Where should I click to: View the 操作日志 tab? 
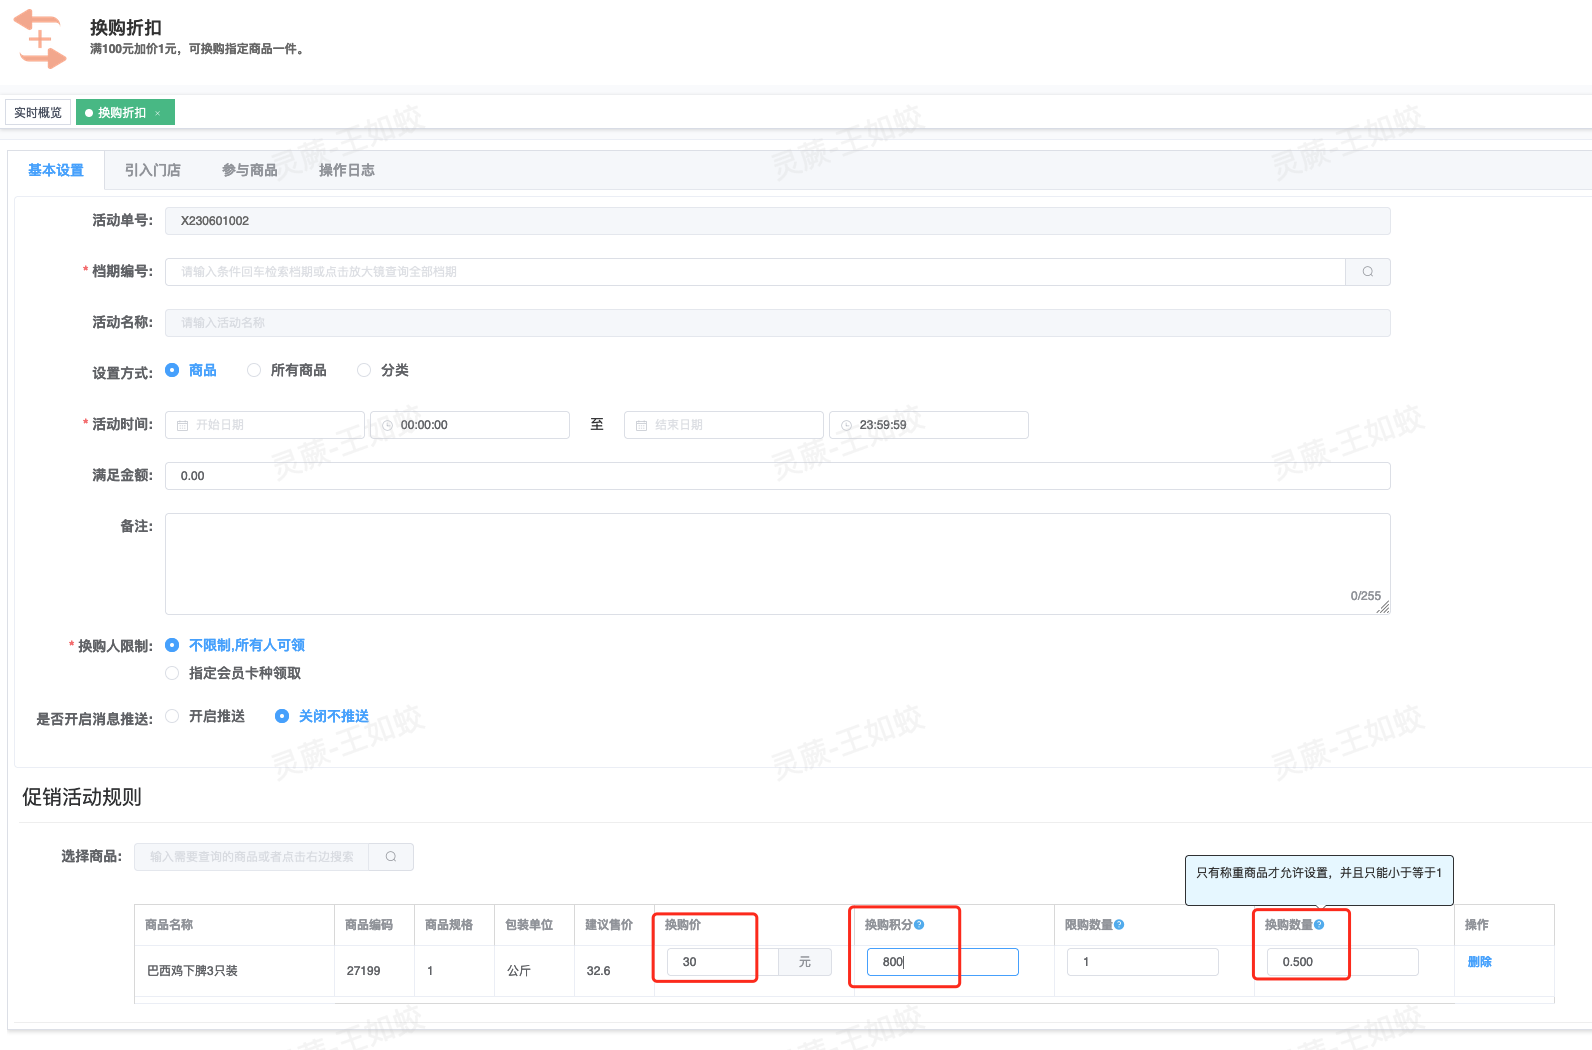point(347,170)
